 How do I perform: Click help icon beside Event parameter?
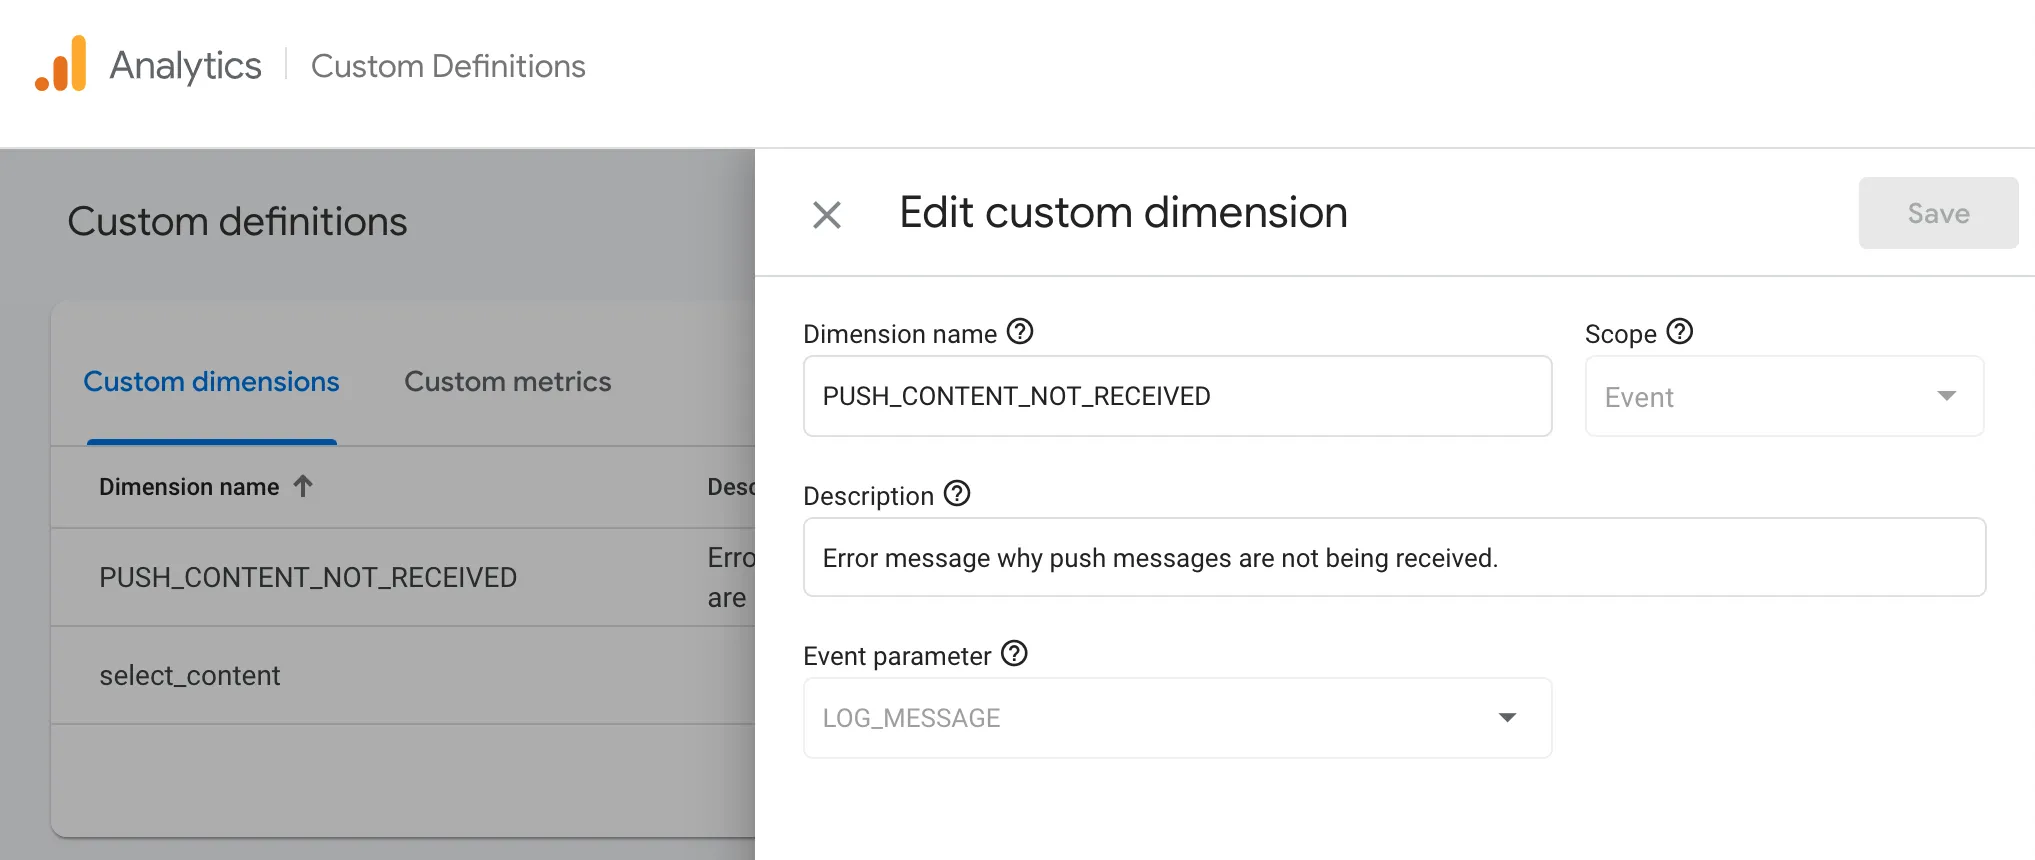click(1014, 654)
